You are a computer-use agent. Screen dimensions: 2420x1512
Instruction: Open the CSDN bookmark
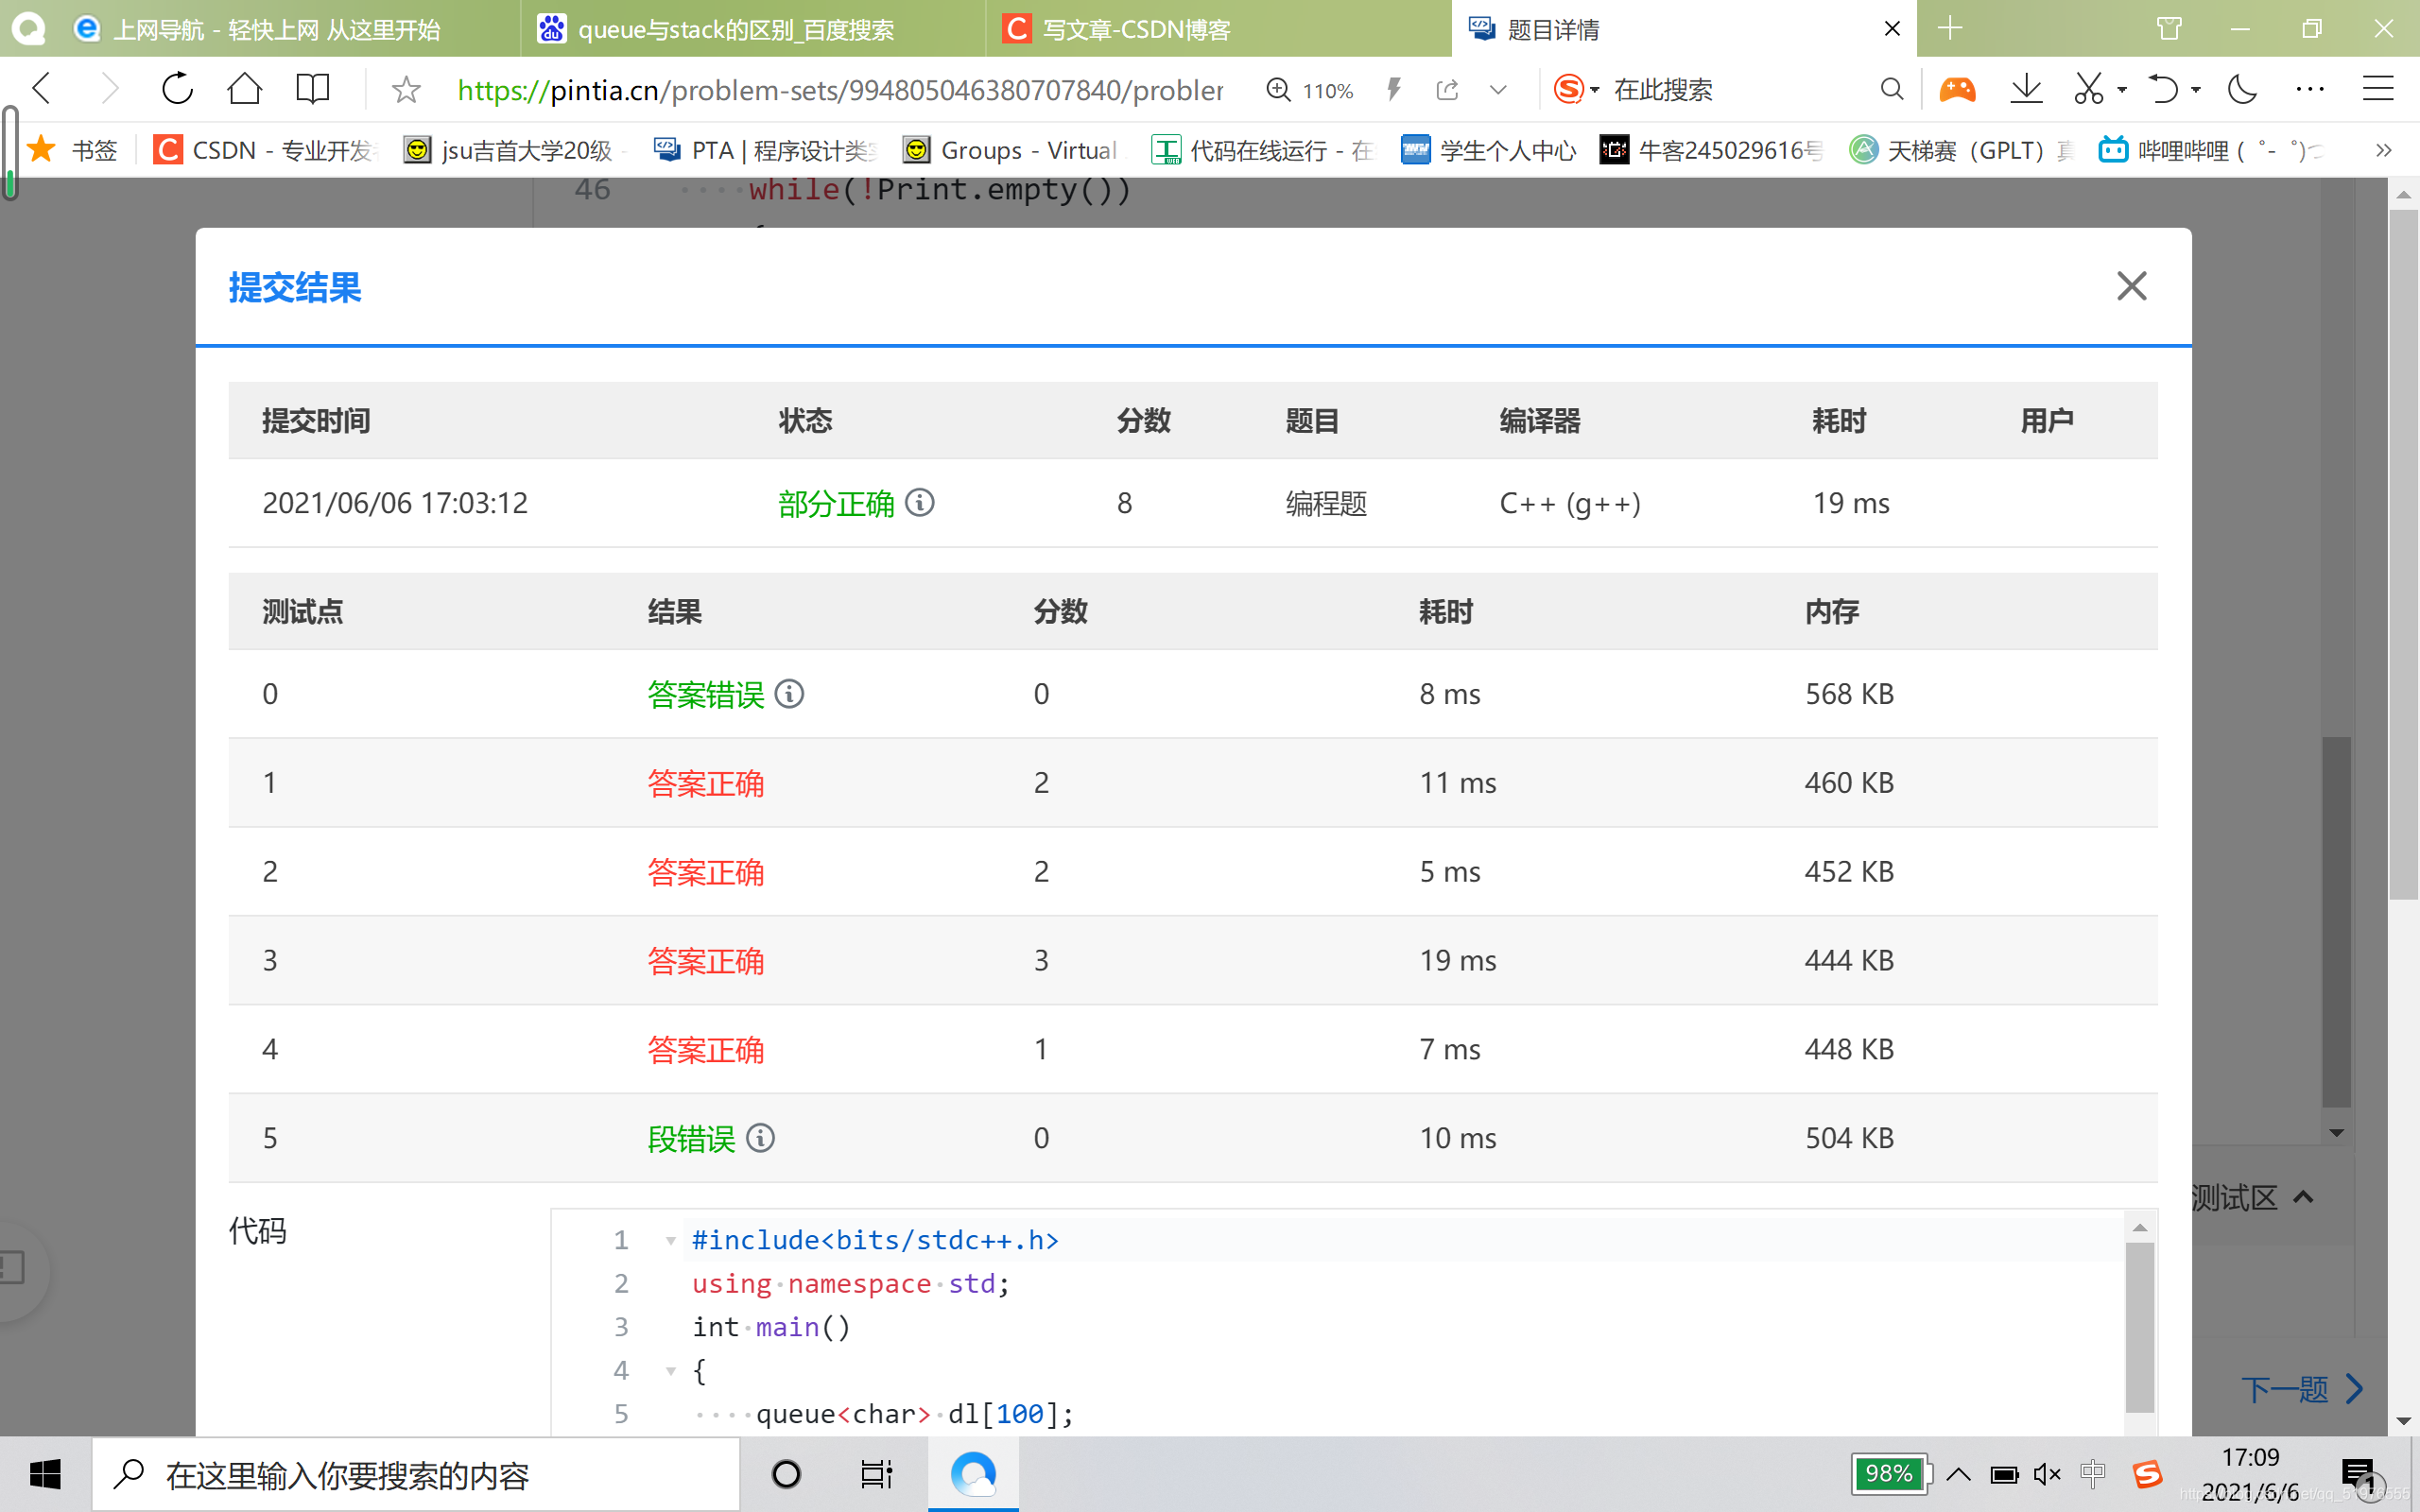click(266, 150)
